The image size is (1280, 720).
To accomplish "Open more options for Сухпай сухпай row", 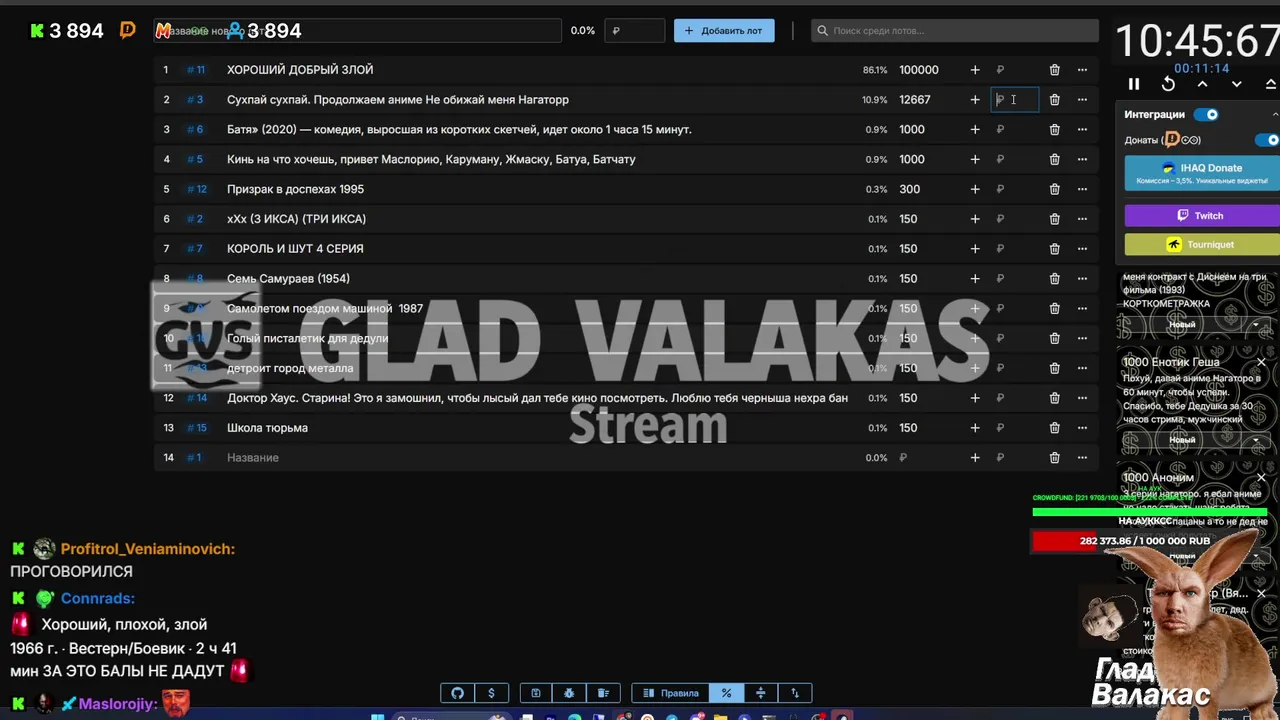I will (1082, 100).
